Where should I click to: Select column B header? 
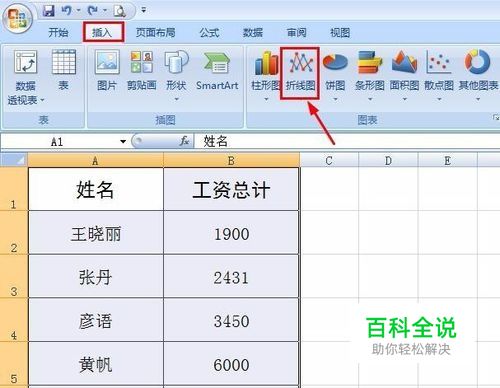(x=231, y=161)
